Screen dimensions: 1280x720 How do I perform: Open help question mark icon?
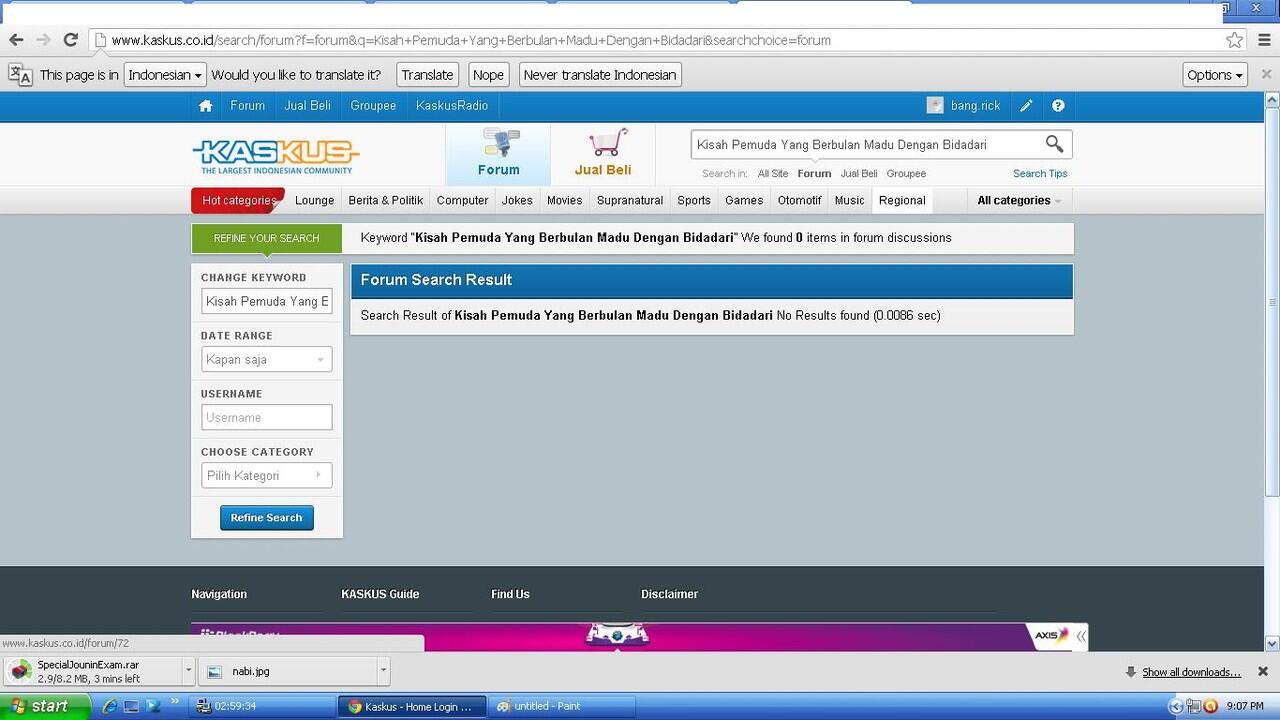[x=1058, y=106]
